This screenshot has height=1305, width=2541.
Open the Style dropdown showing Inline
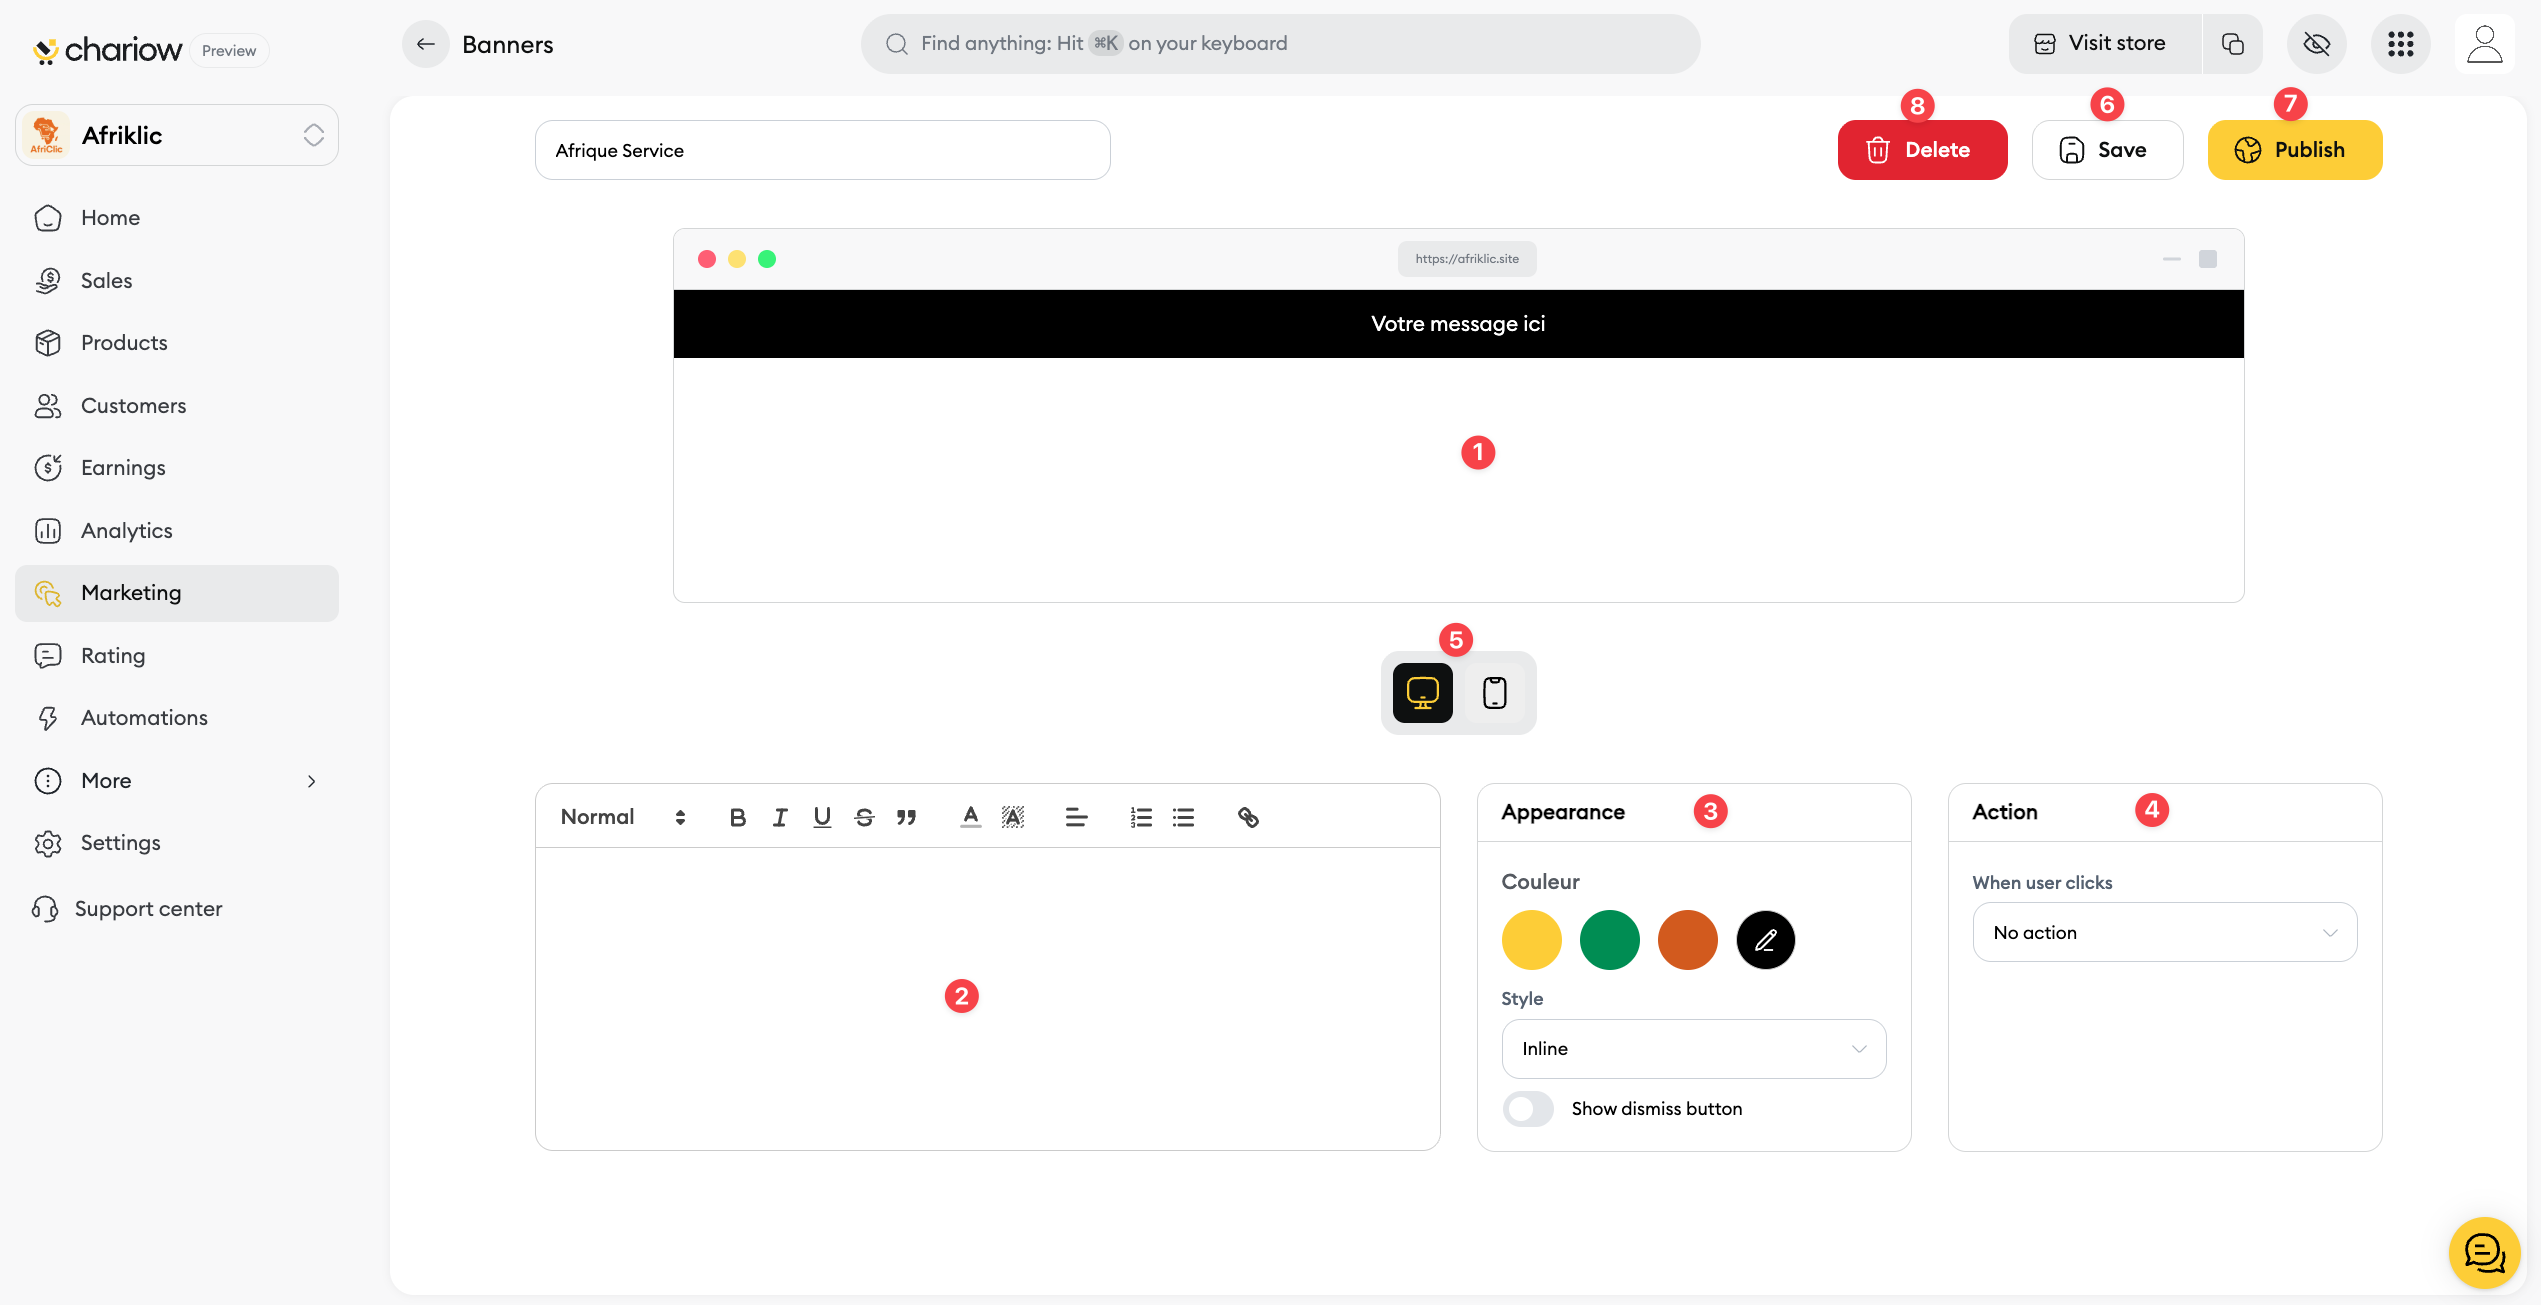click(1693, 1048)
